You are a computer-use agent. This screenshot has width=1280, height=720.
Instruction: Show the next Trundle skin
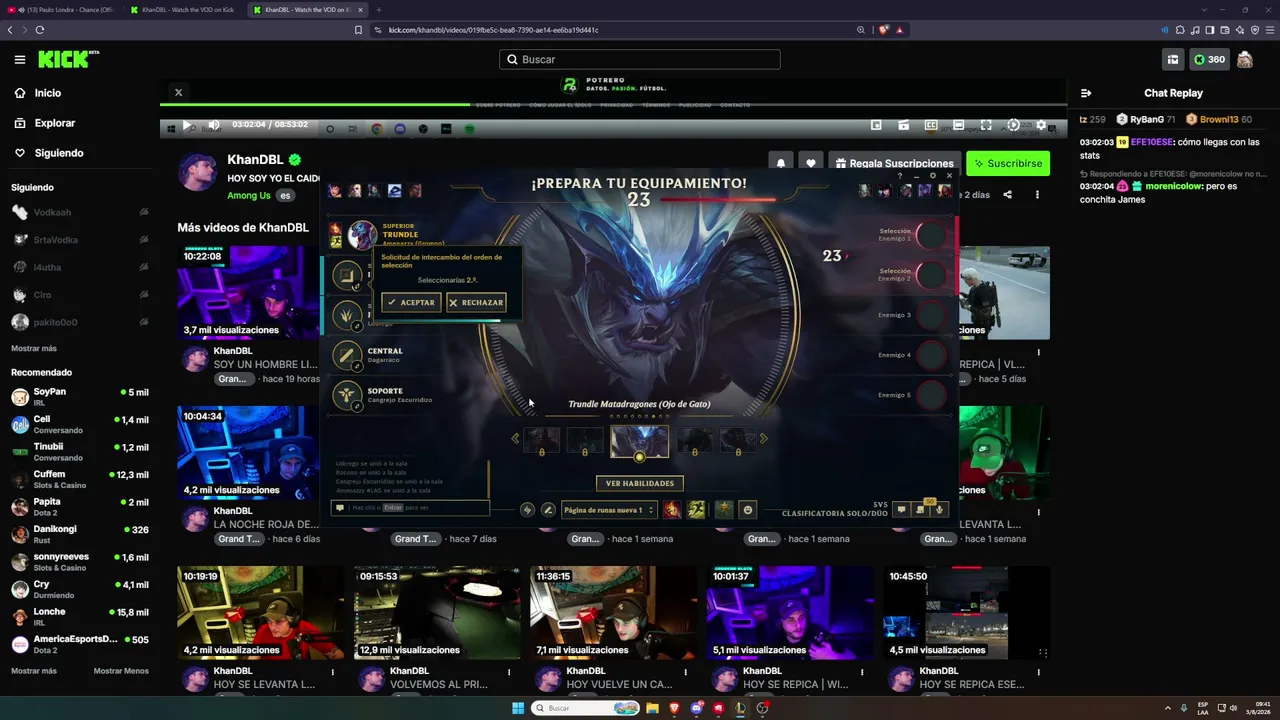(764, 439)
